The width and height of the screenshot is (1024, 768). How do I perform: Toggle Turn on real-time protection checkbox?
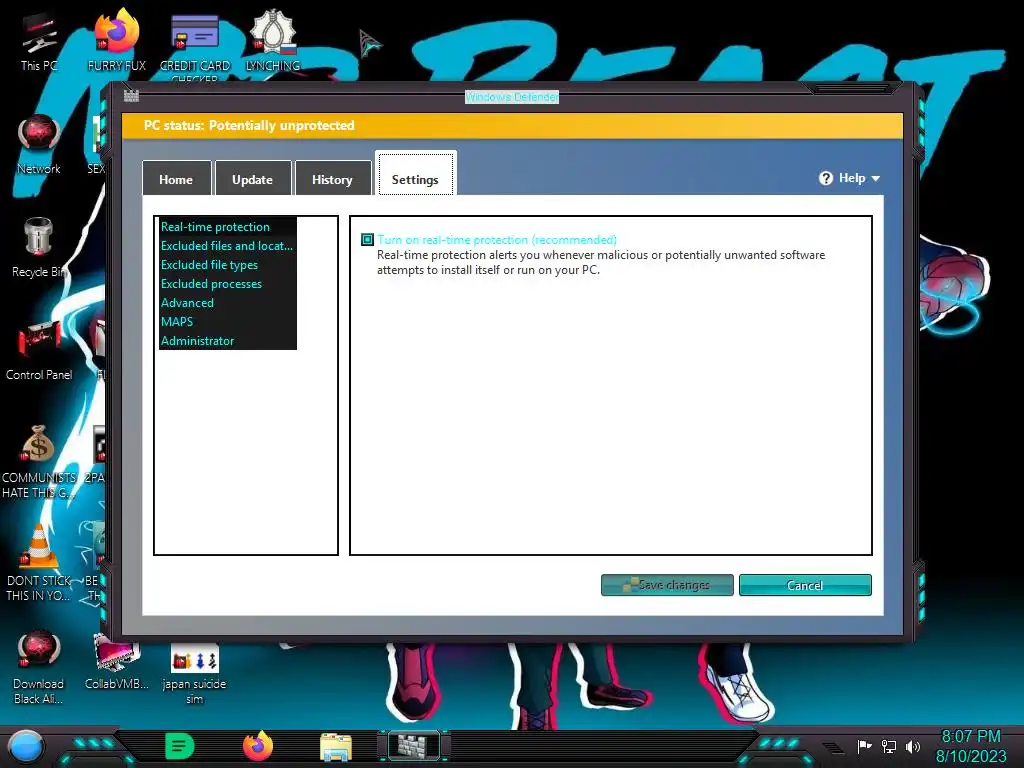point(368,240)
